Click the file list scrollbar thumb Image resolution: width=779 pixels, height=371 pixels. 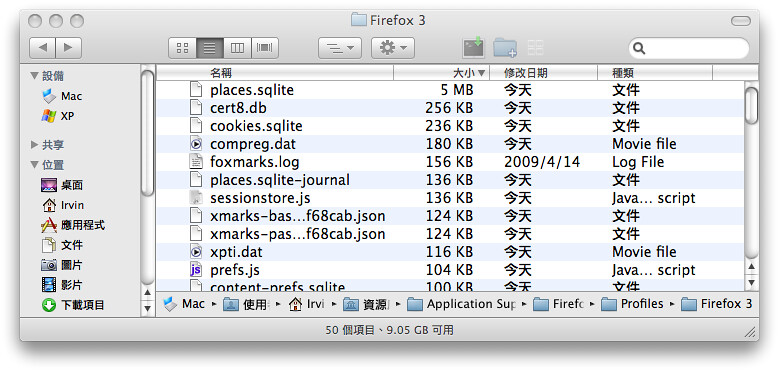click(752, 105)
